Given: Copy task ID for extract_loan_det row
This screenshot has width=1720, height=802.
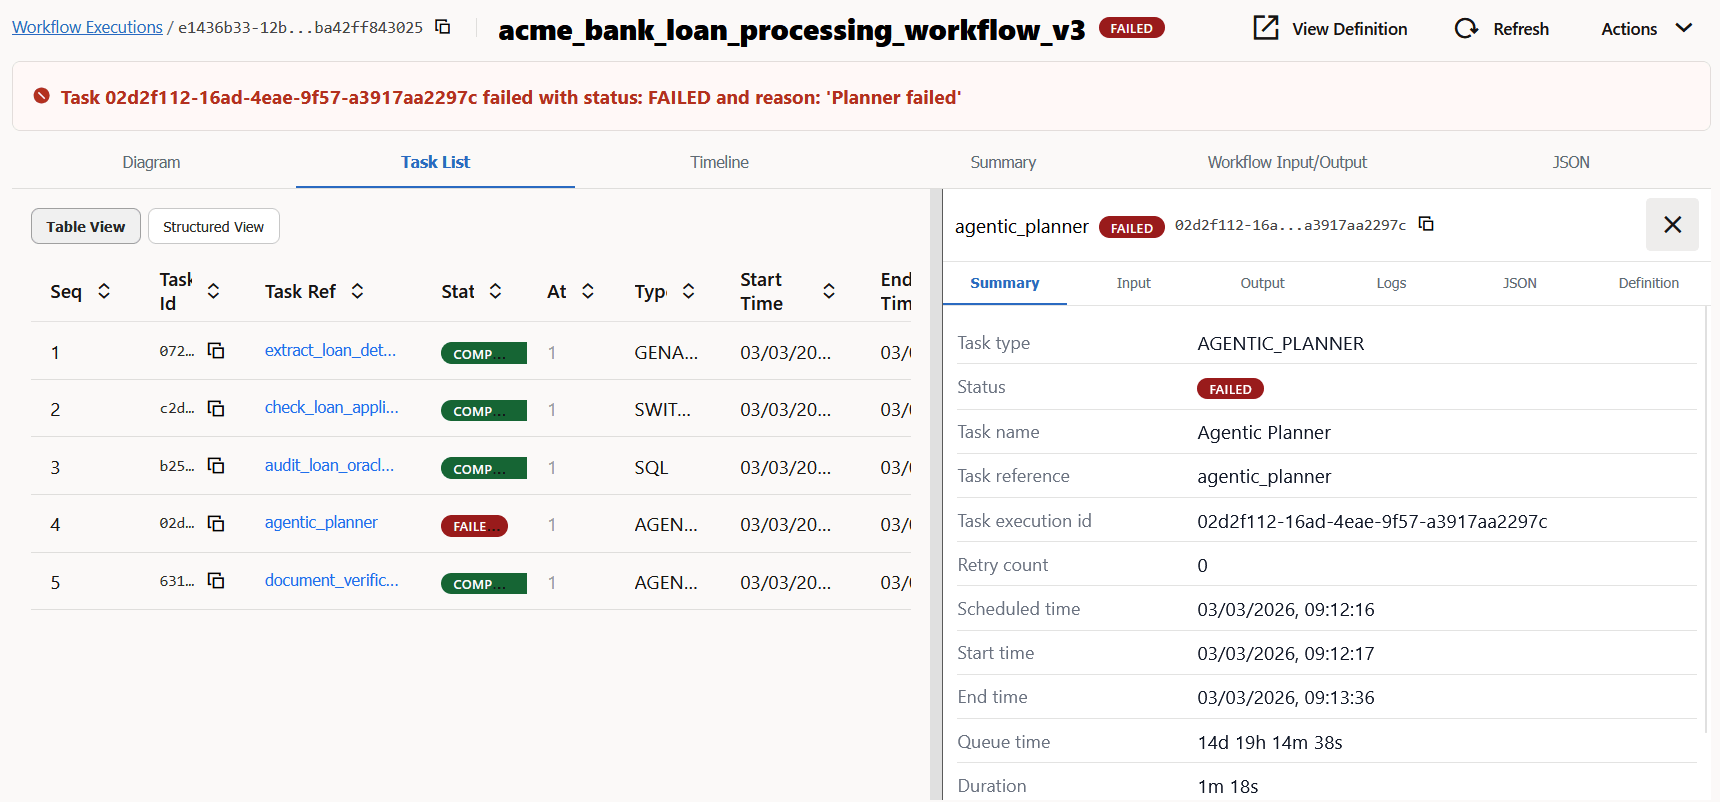Looking at the screenshot, I should [x=216, y=350].
